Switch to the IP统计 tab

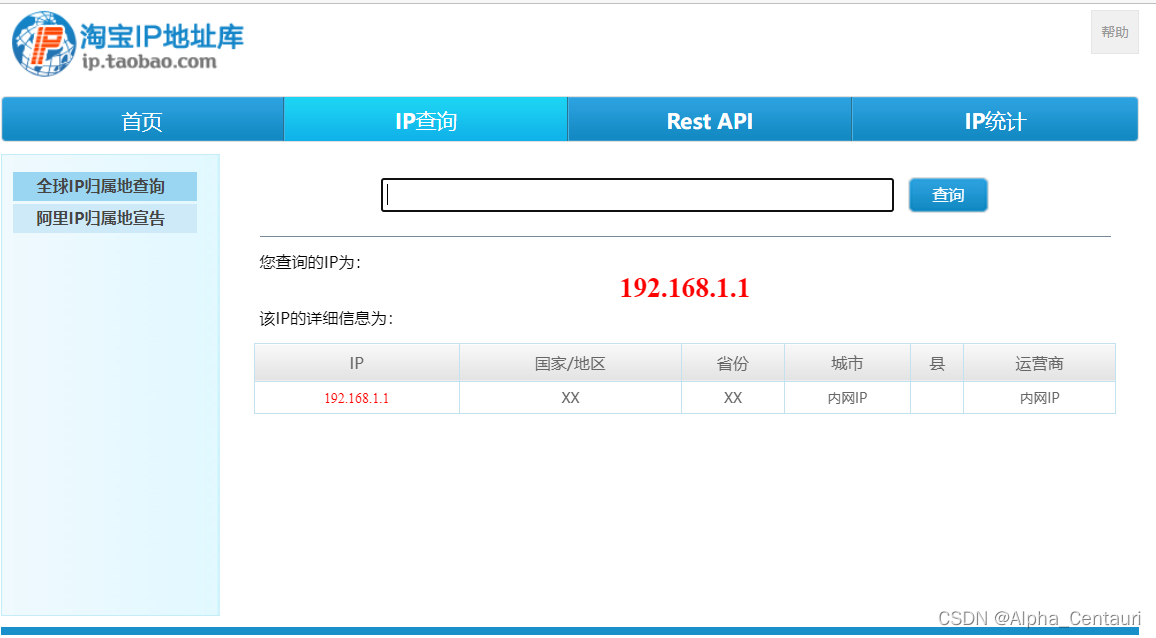(x=994, y=119)
